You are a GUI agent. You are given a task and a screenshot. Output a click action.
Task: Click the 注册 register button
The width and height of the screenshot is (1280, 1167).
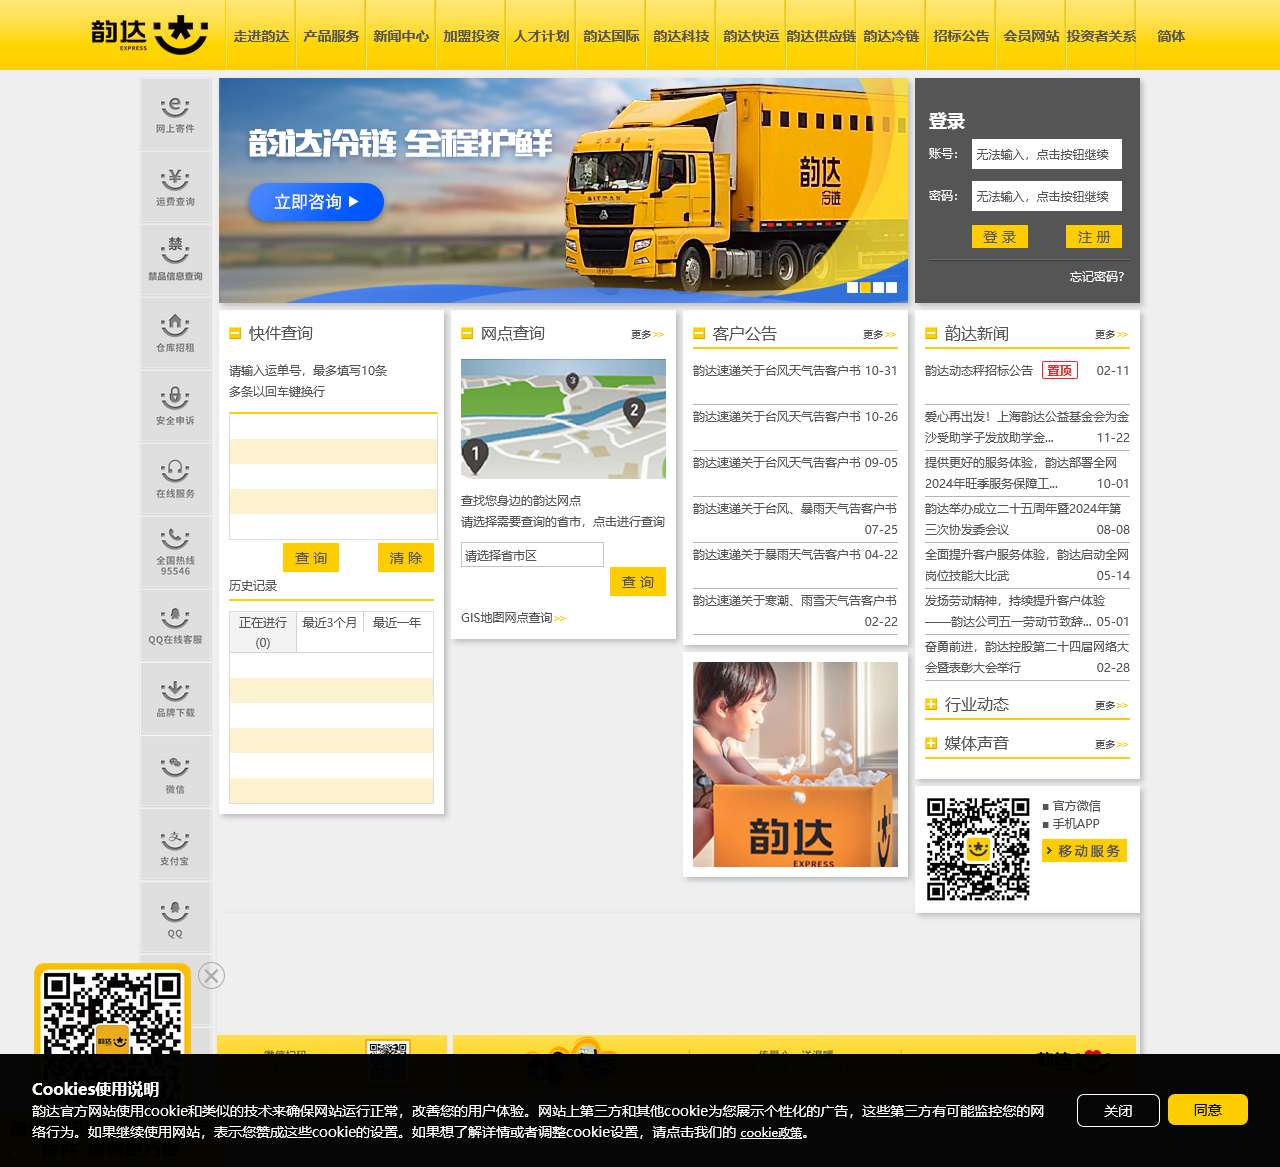point(1094,236)
